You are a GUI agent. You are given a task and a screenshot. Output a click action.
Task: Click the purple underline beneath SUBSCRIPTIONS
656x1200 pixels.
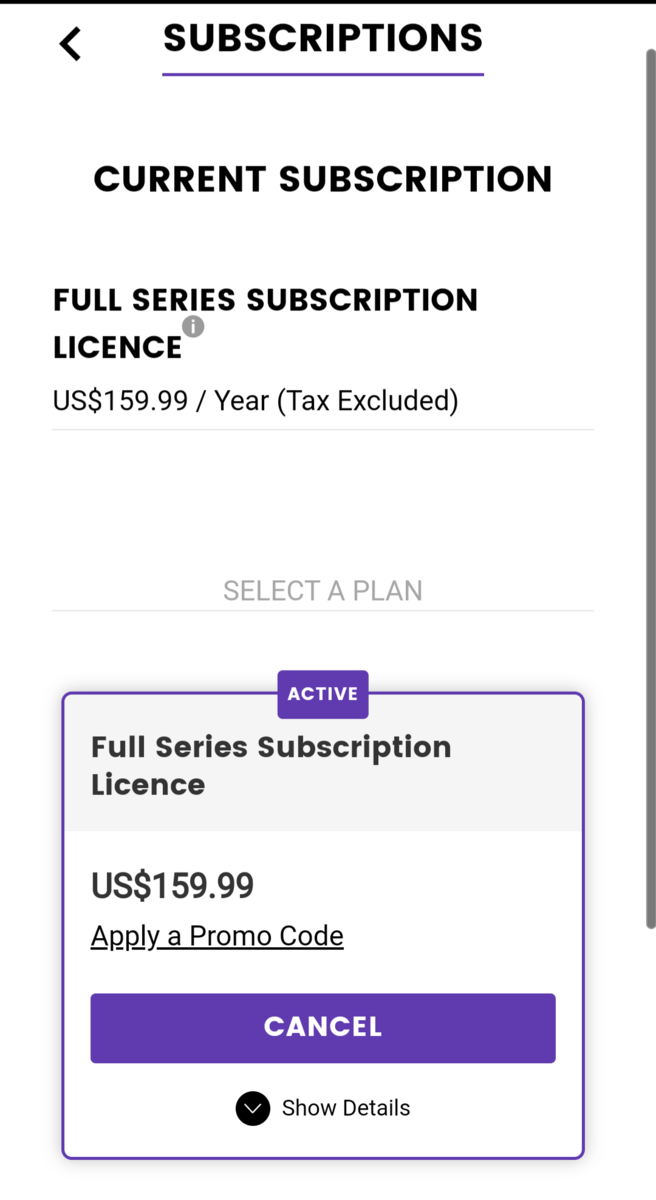[x=323, y=74]
